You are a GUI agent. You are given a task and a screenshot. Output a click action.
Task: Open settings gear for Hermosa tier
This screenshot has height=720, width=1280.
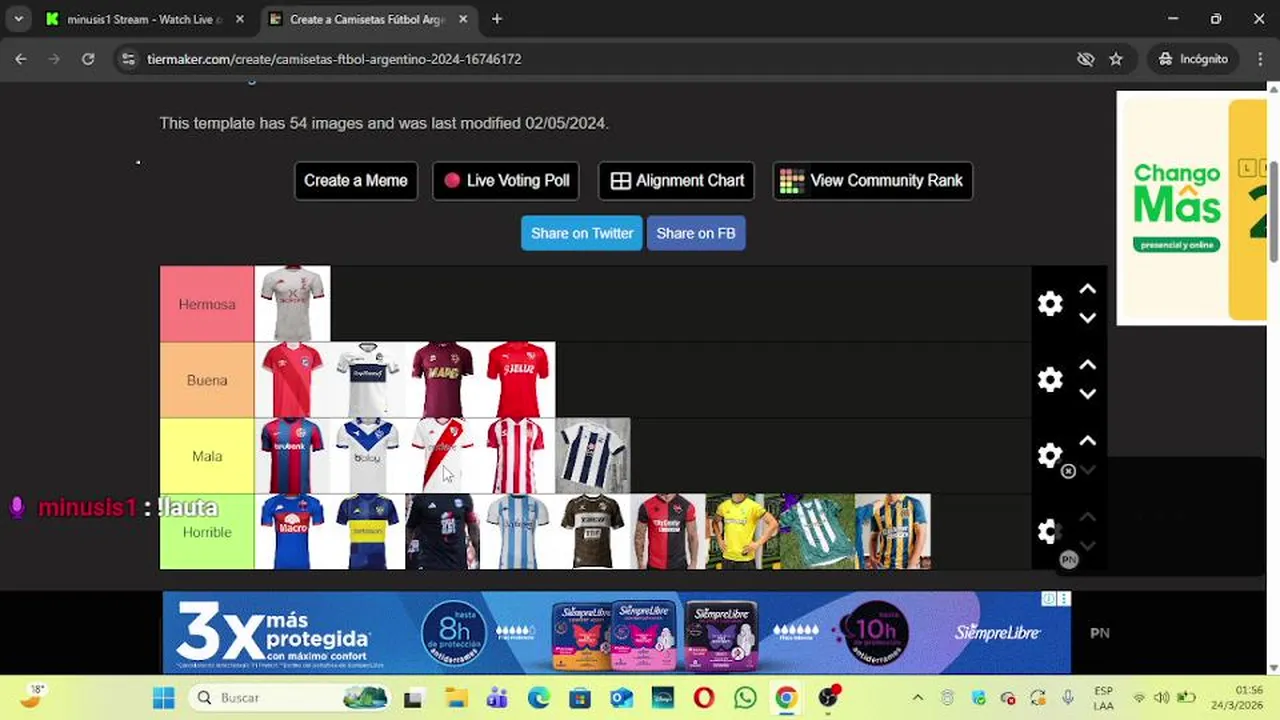pos(1050,304)
